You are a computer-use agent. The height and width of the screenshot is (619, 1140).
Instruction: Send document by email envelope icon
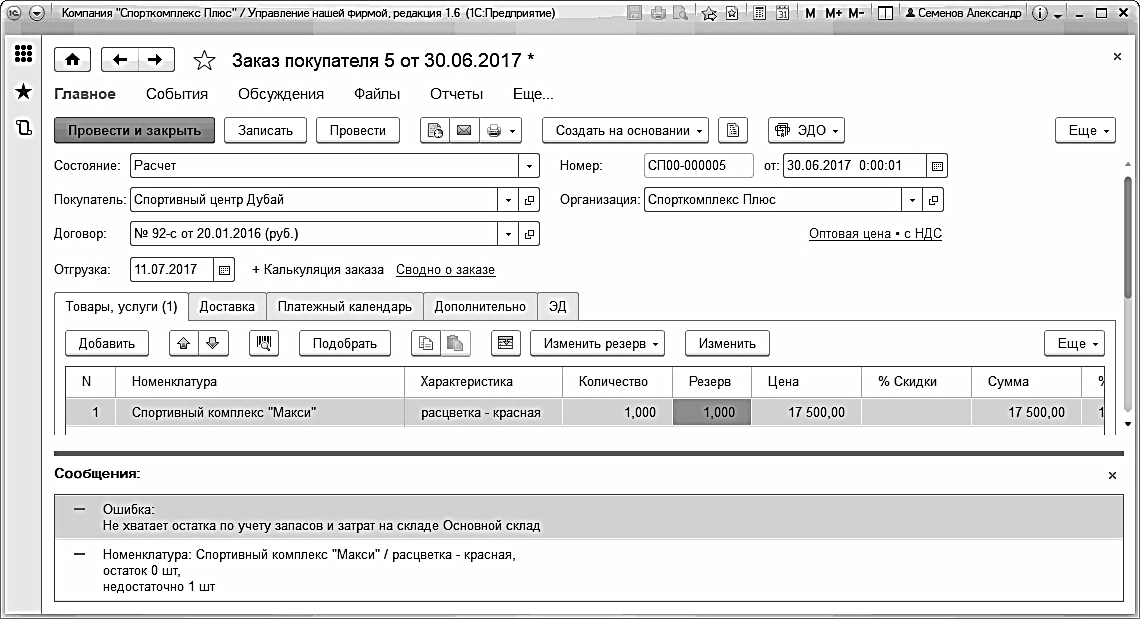click(463, 131)
